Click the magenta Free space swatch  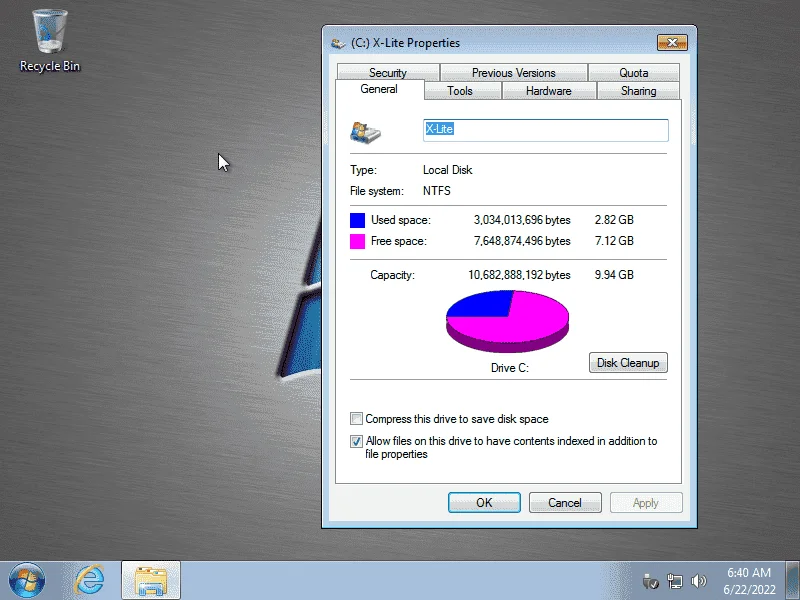(357, 241)
